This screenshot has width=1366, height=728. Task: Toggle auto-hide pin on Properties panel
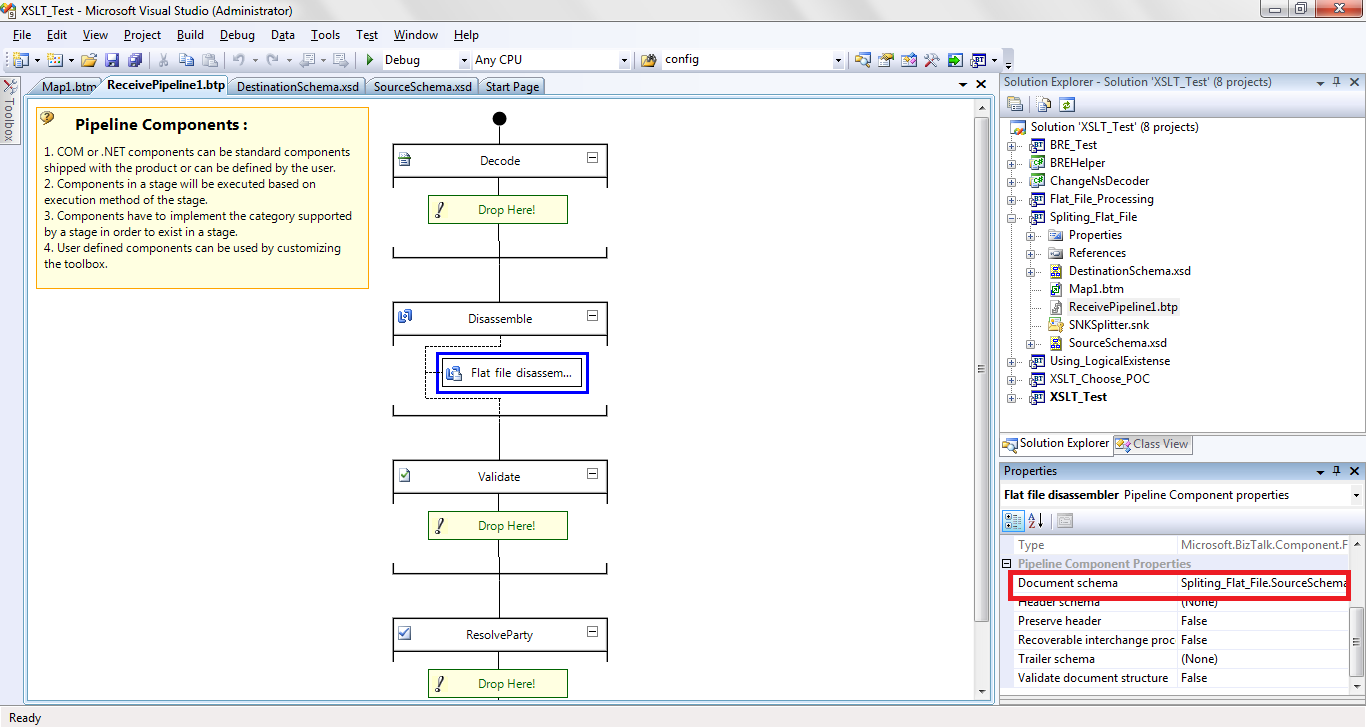pyautogui.click(x=1335, y=470)
